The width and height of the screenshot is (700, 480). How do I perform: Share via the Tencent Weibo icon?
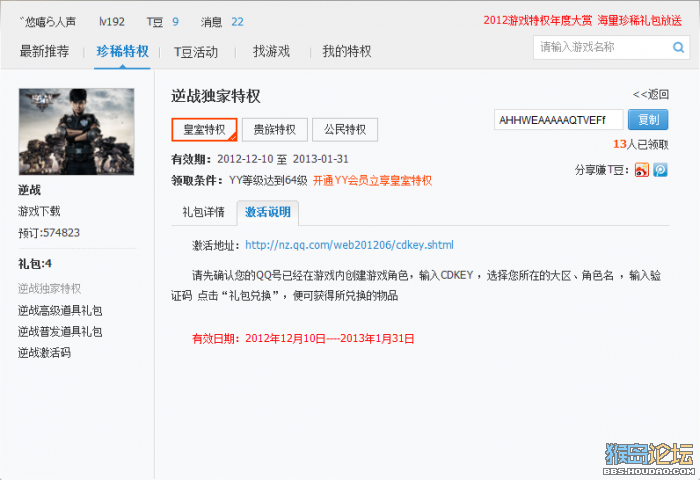pyautogui.click(x=660, y=170)
